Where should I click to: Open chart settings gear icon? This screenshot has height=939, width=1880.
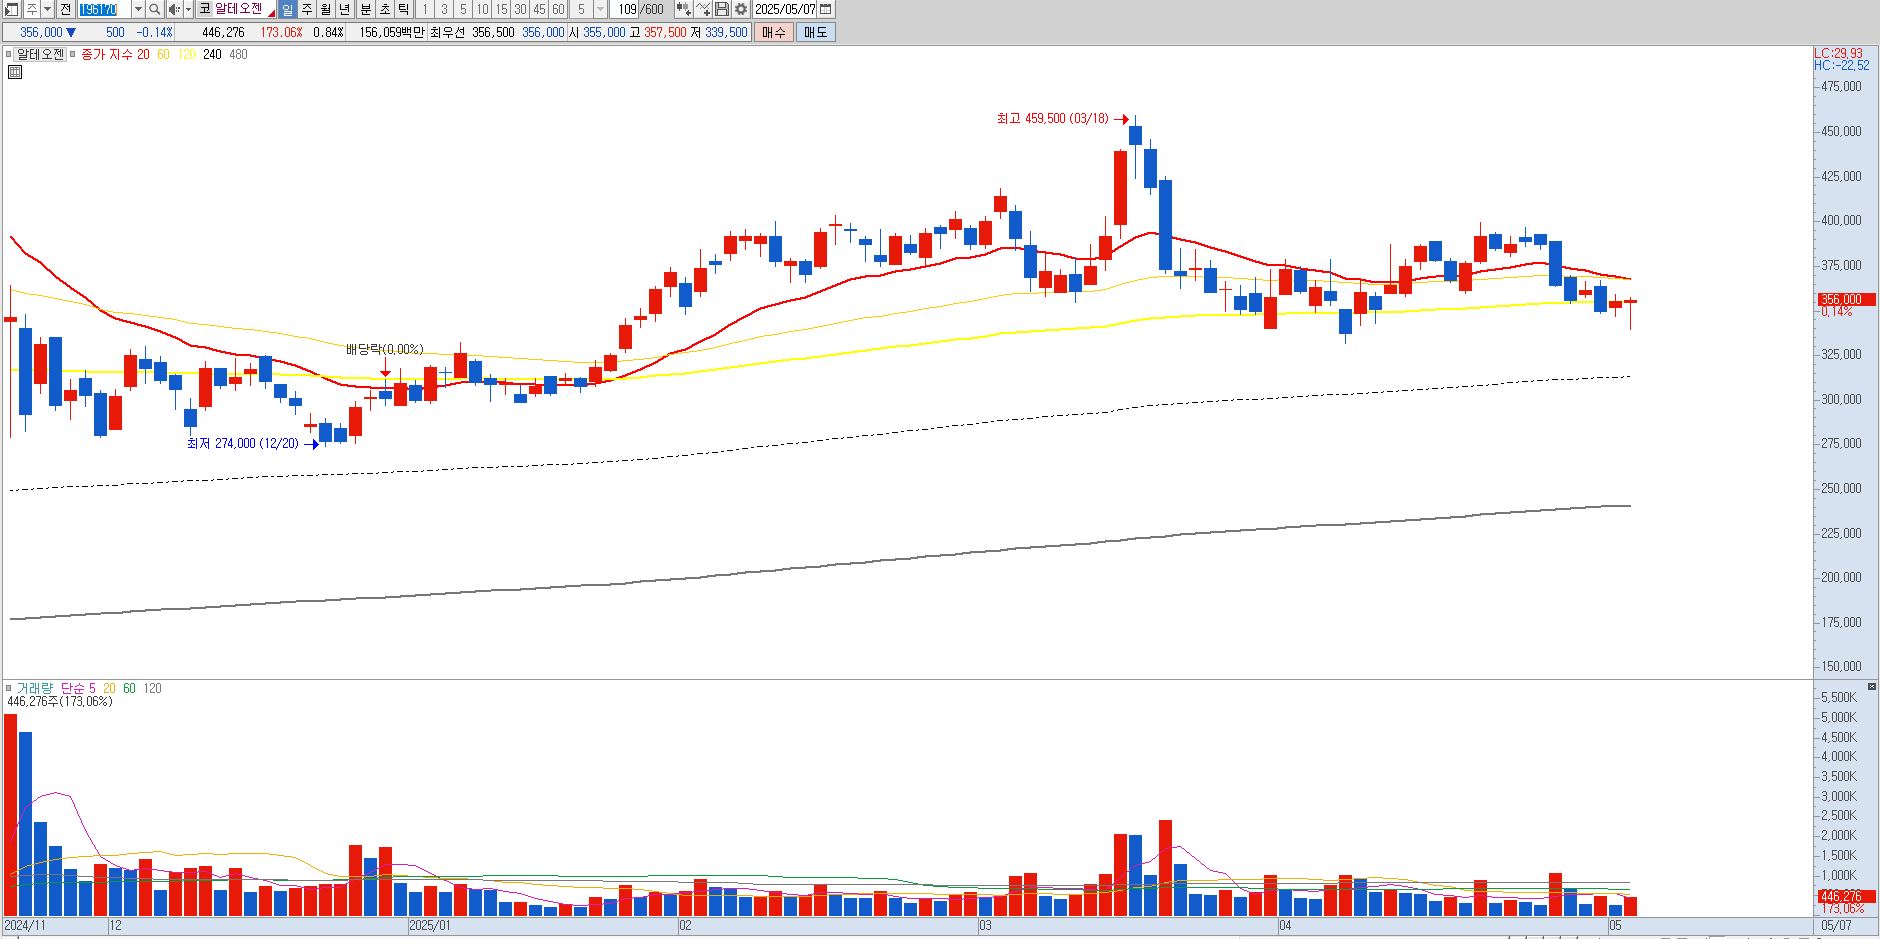(741, 9)
